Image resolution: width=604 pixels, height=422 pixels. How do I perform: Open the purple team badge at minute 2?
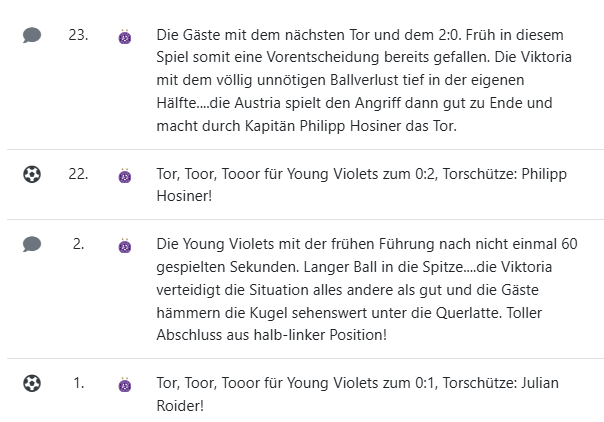pyautogui.click(x=125, y=244)
